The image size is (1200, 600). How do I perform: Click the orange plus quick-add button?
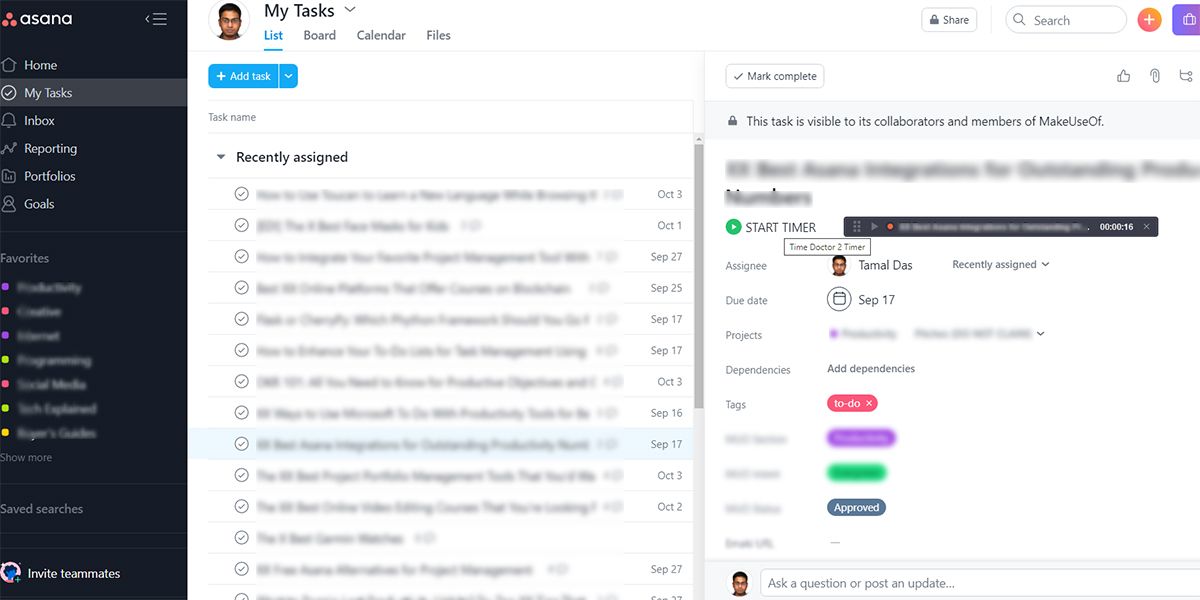[1149, 20]
